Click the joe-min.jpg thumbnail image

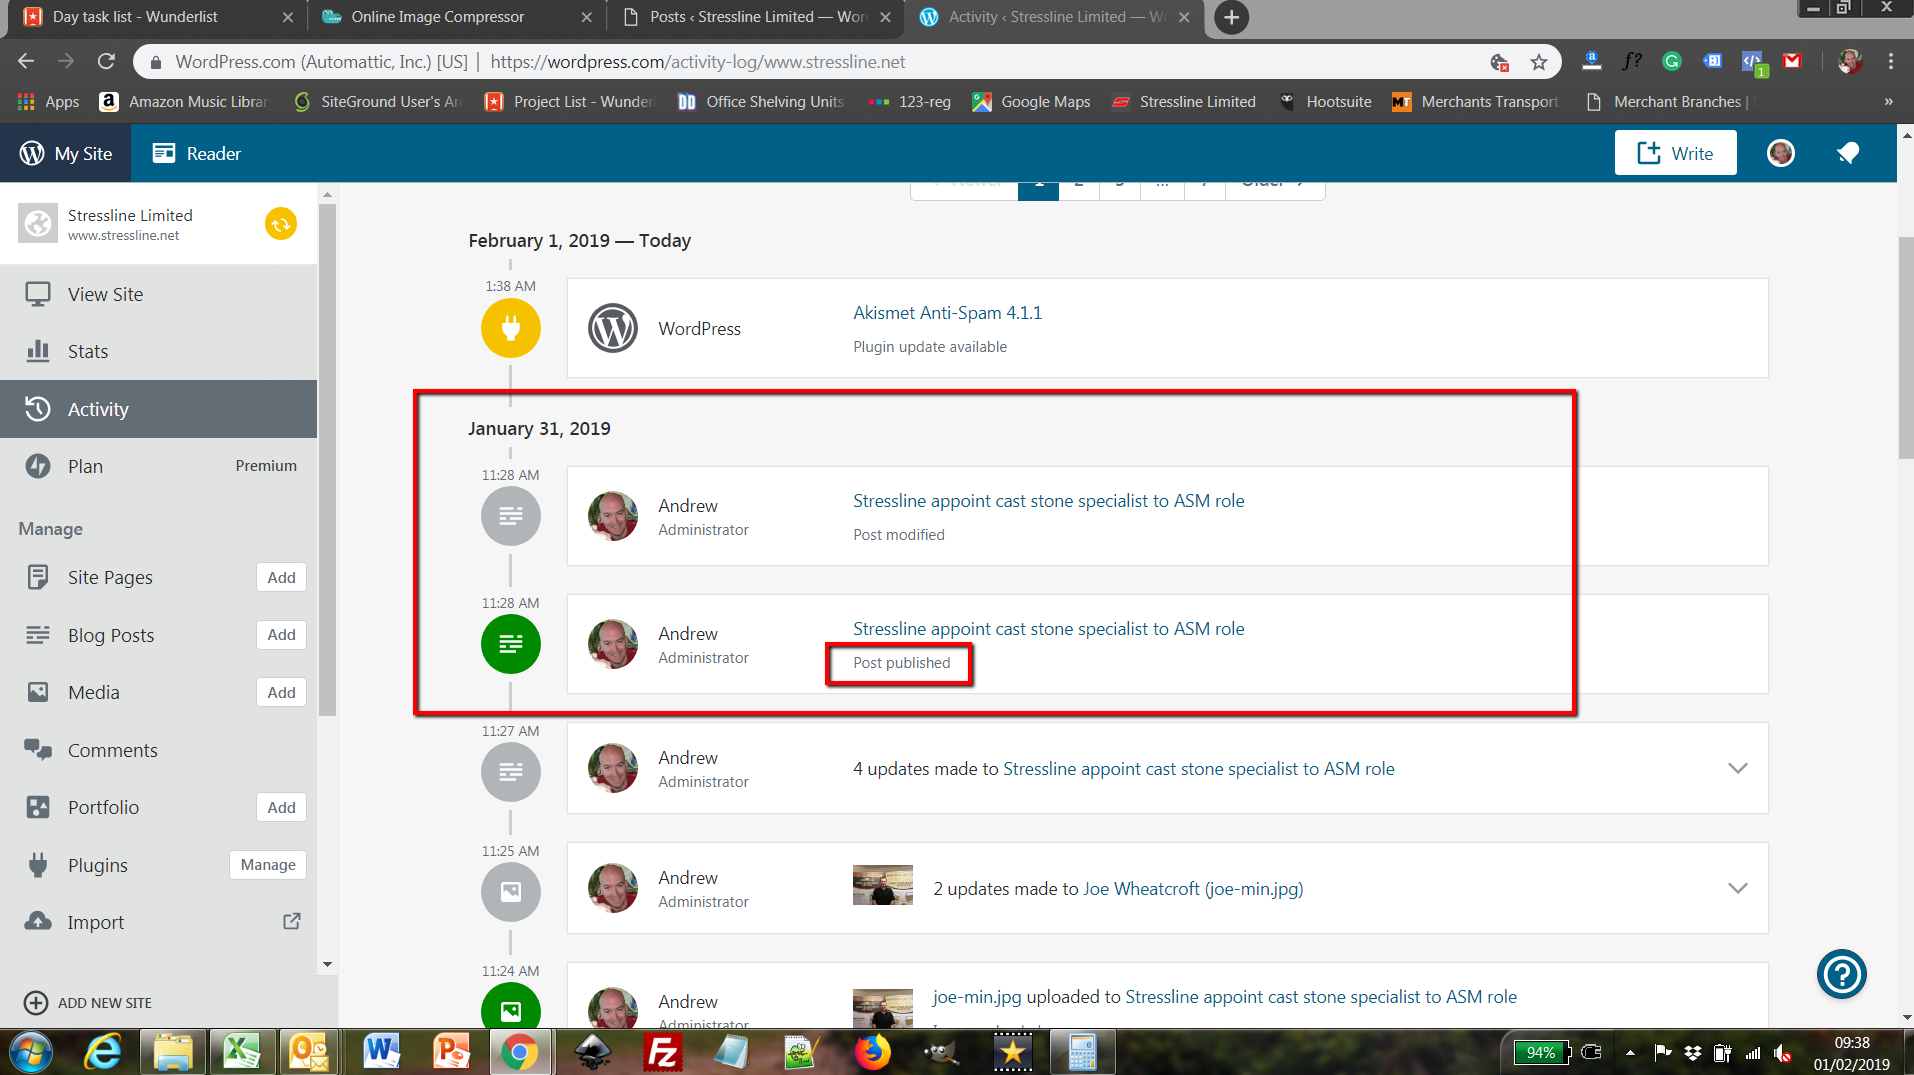(x=882, y=886)
